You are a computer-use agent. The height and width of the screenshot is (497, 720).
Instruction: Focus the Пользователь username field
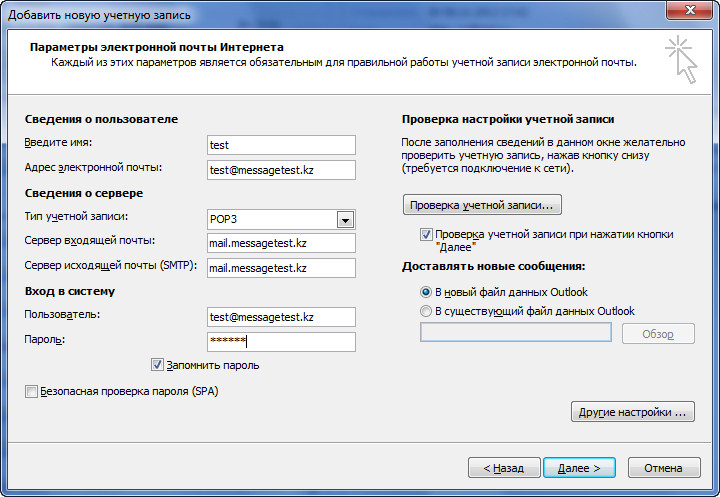281,317
